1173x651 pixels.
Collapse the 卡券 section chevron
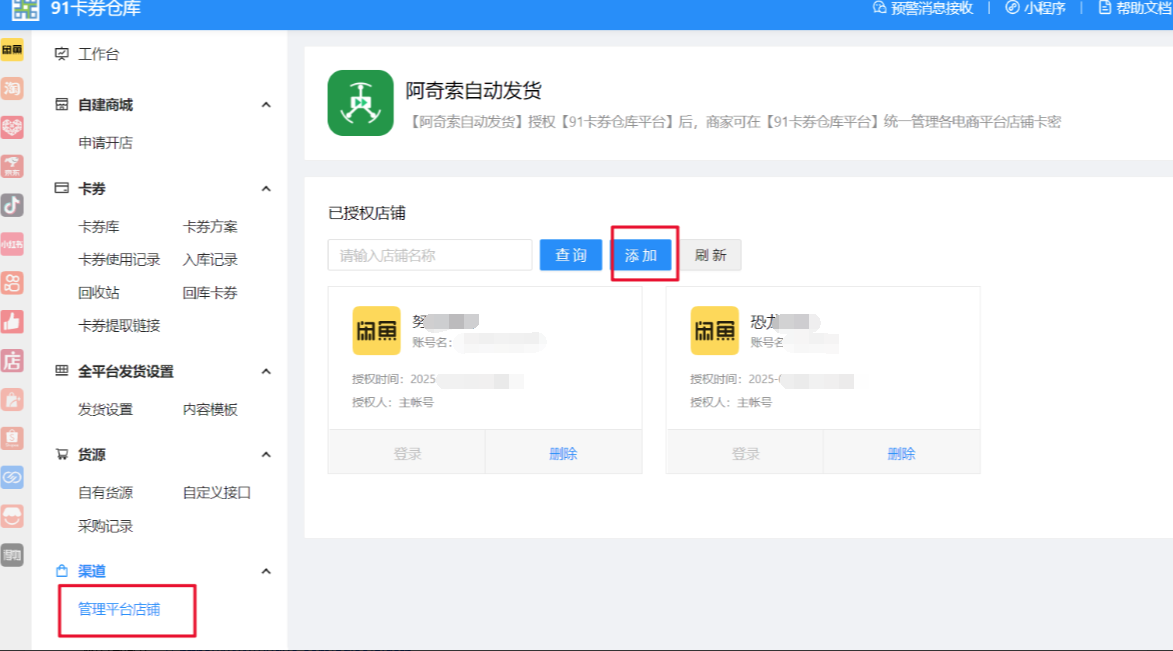[266, 189]
